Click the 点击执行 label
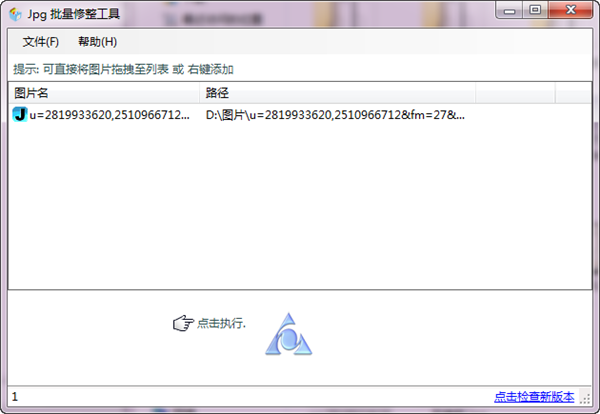The height and width of the screenshot is (414, 600). point(221,323)
